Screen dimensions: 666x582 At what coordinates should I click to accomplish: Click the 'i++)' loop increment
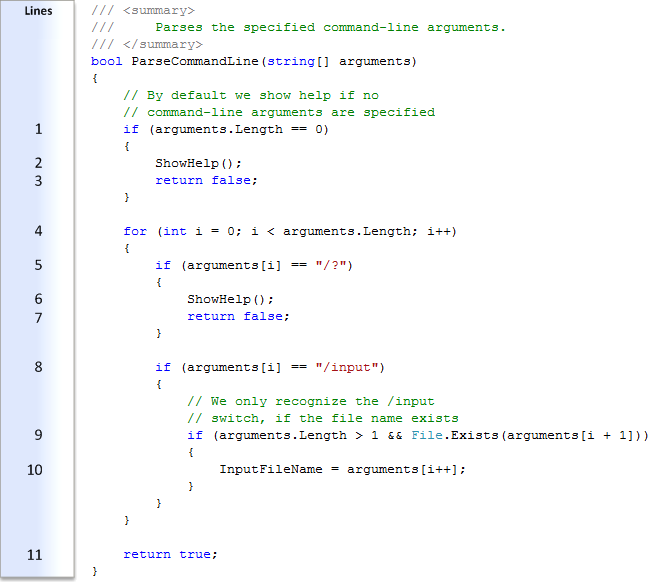(442, 232)
